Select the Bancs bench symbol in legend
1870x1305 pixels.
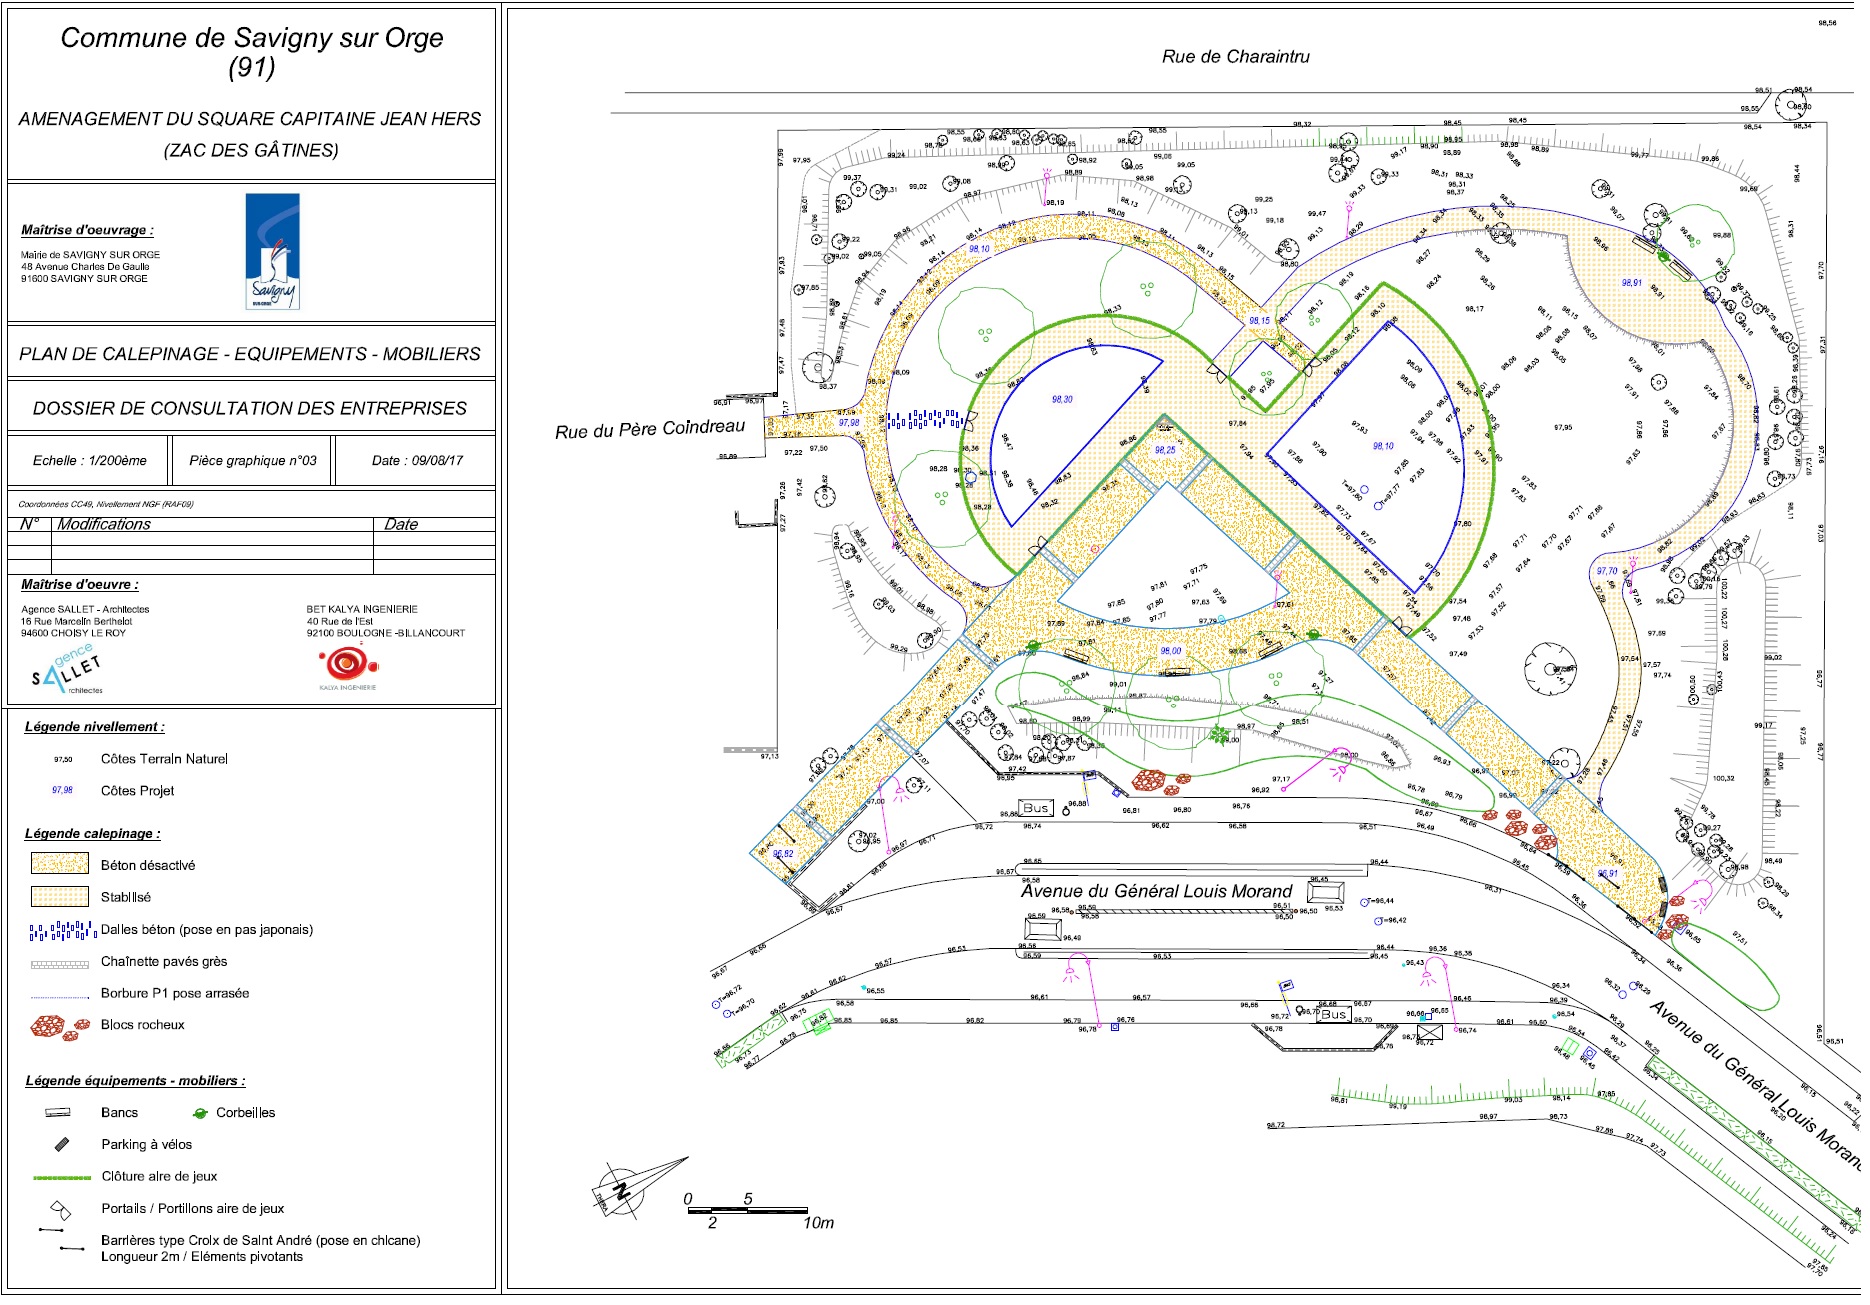click(x=58, y=1112)
